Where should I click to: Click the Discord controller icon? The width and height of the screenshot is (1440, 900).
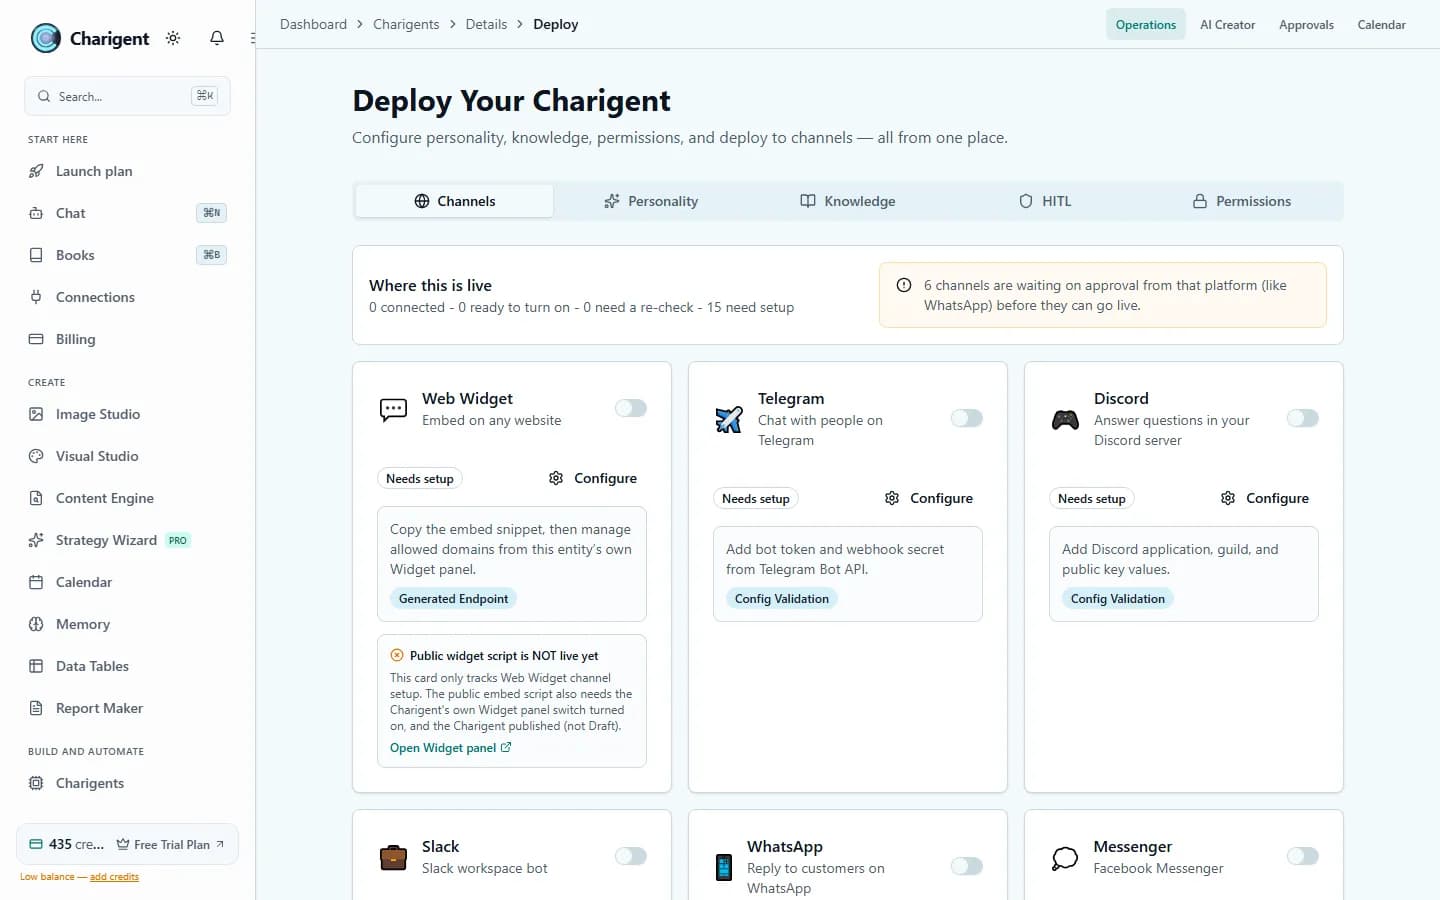[x=1065, y=420]
